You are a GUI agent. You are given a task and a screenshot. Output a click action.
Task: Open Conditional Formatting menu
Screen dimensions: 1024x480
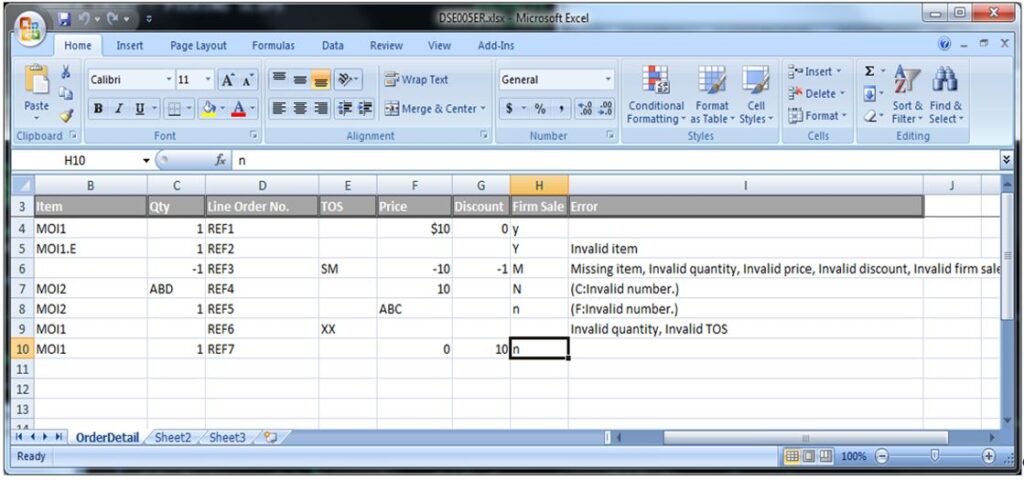point(656,95)
